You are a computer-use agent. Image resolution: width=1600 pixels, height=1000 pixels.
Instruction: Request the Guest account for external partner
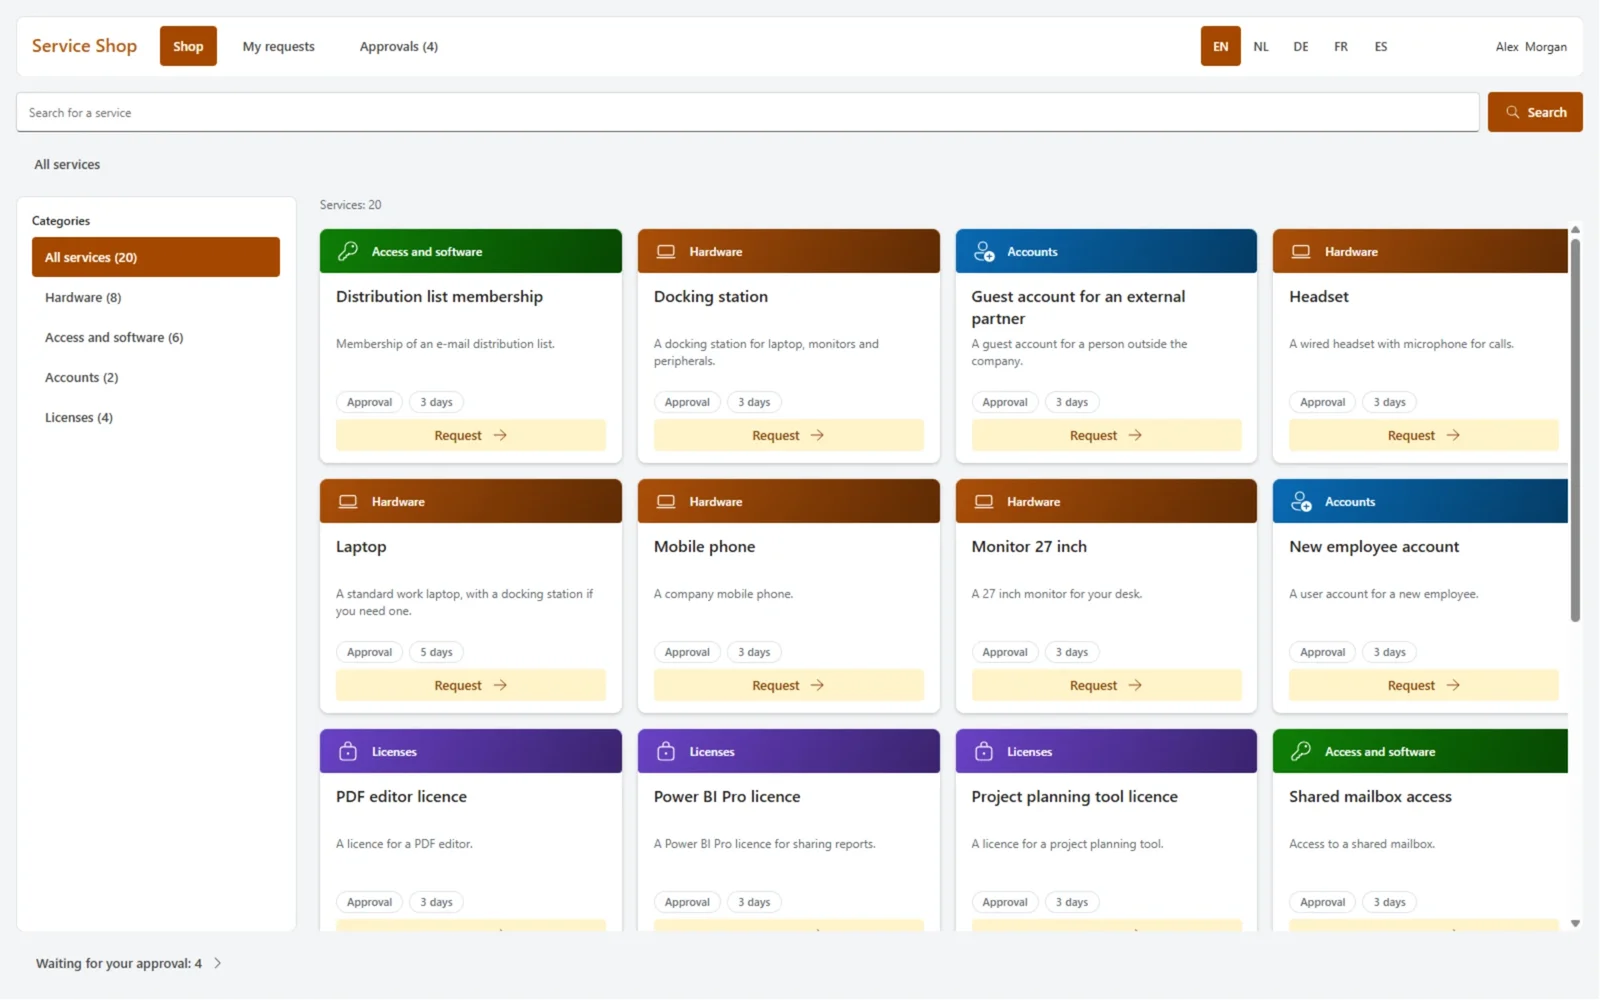coord(1106,435)
